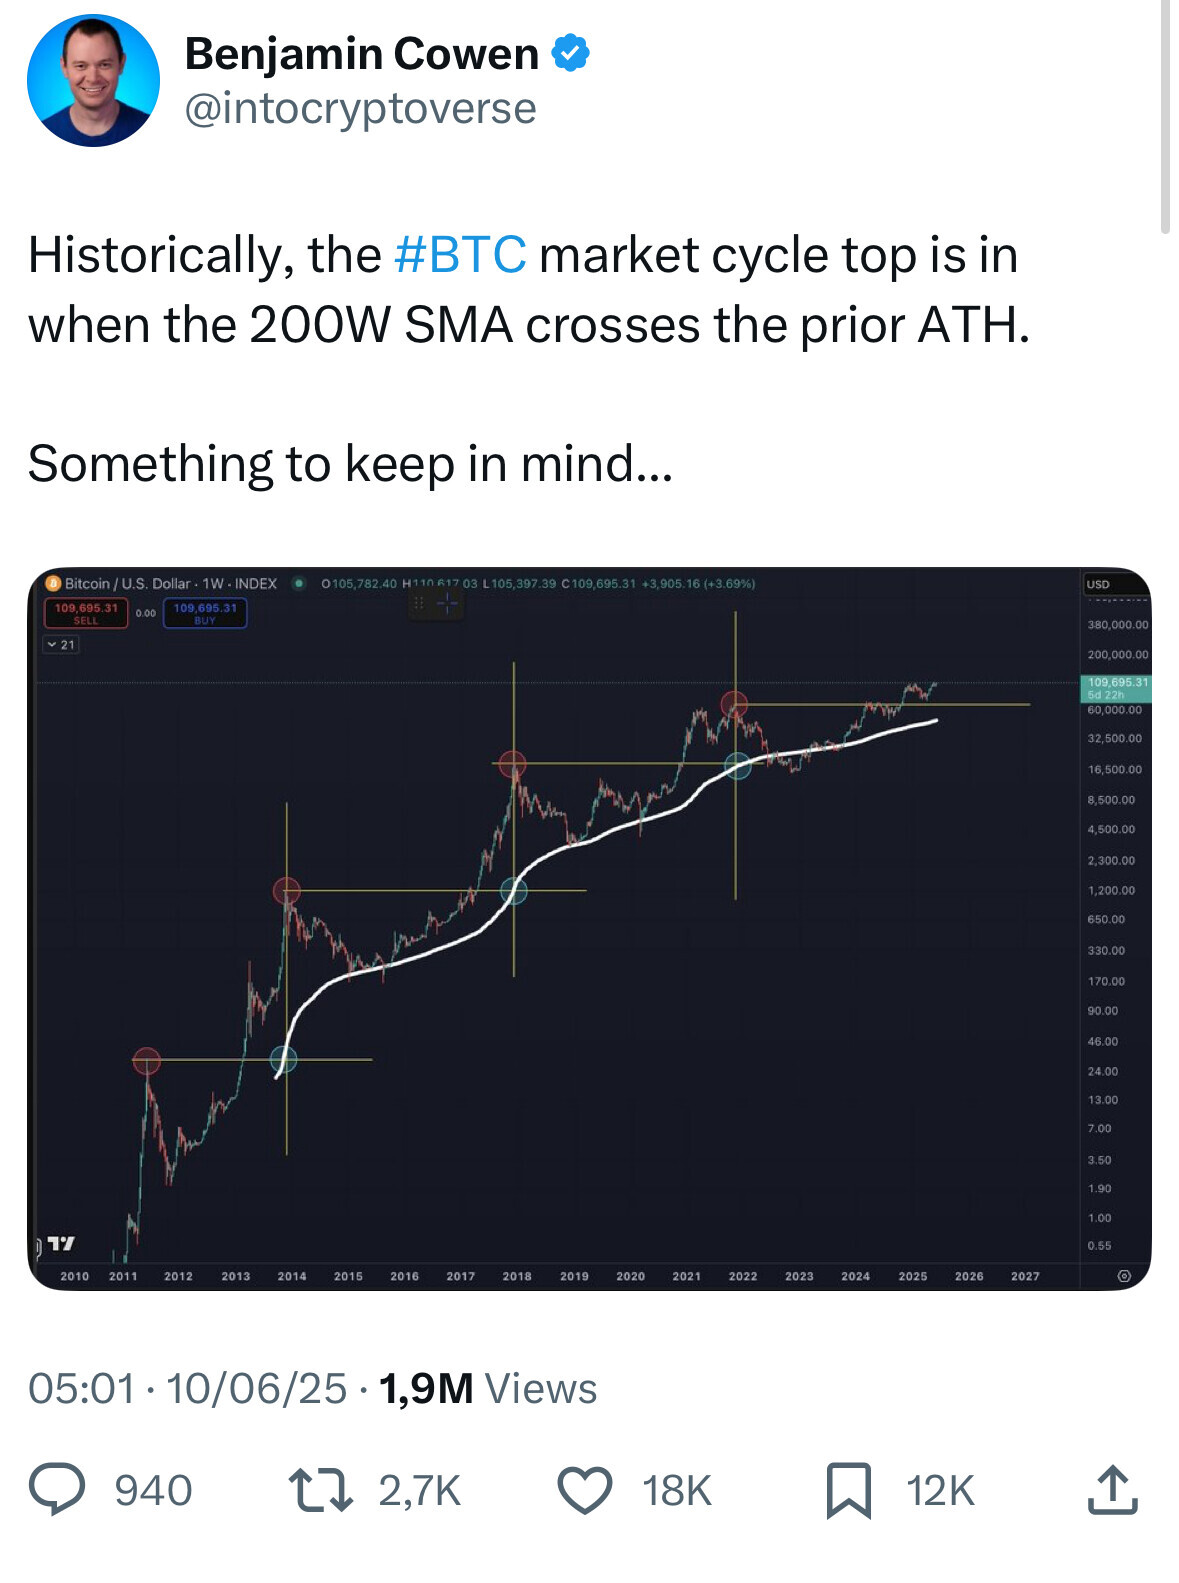
Task: Expand the indicators dropdown showing 21
Action: (x=61, y=645)
